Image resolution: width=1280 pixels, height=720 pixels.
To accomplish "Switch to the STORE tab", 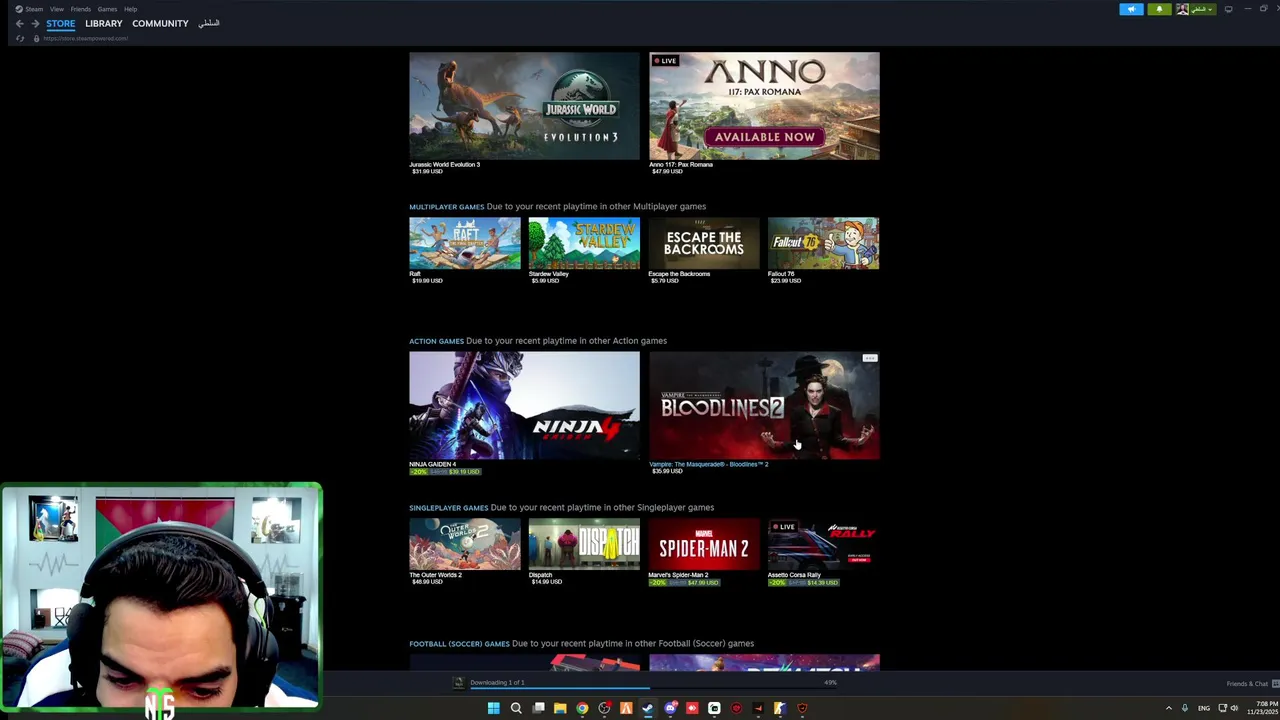I will coord(60,23).
